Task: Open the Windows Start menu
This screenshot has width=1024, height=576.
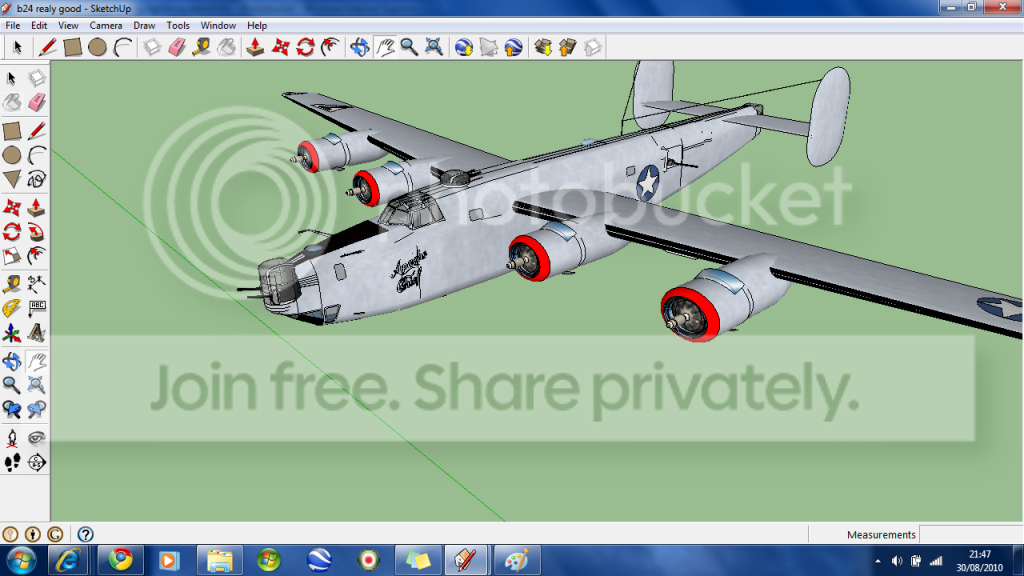Action: point(21,560)
